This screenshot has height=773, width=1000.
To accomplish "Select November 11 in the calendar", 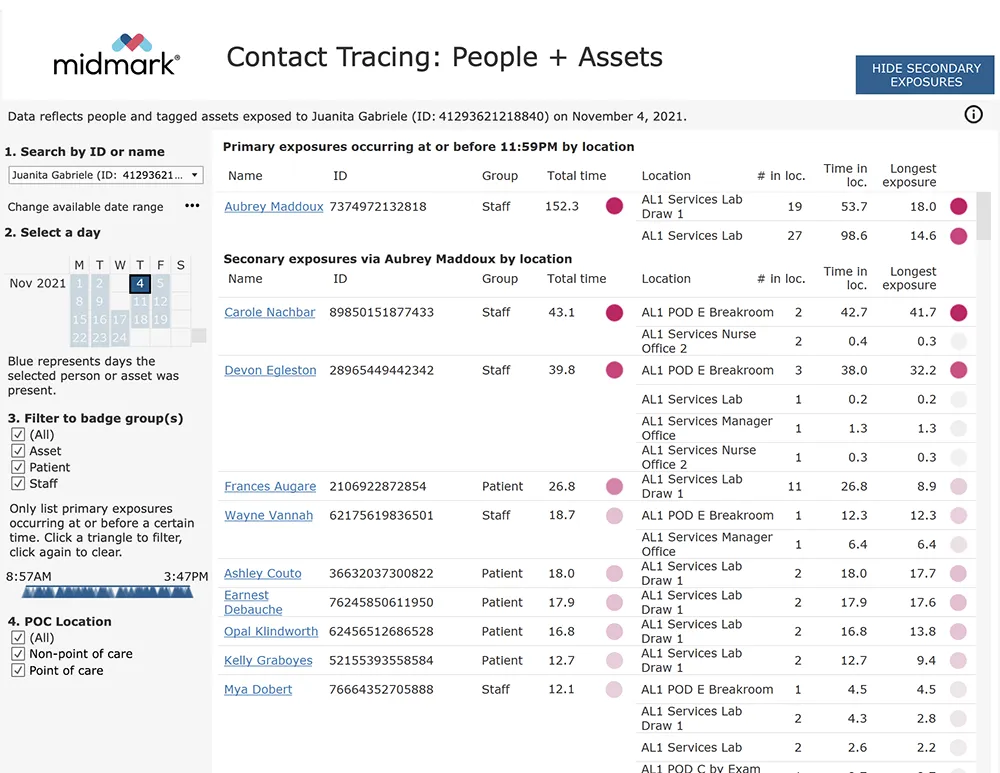I will (x=140, y=301).
